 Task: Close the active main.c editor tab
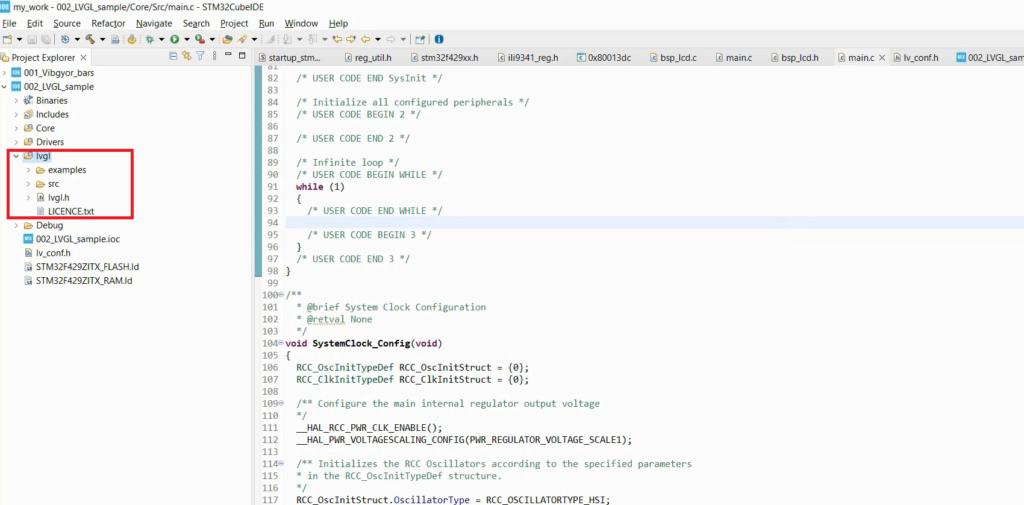point(882,57)
